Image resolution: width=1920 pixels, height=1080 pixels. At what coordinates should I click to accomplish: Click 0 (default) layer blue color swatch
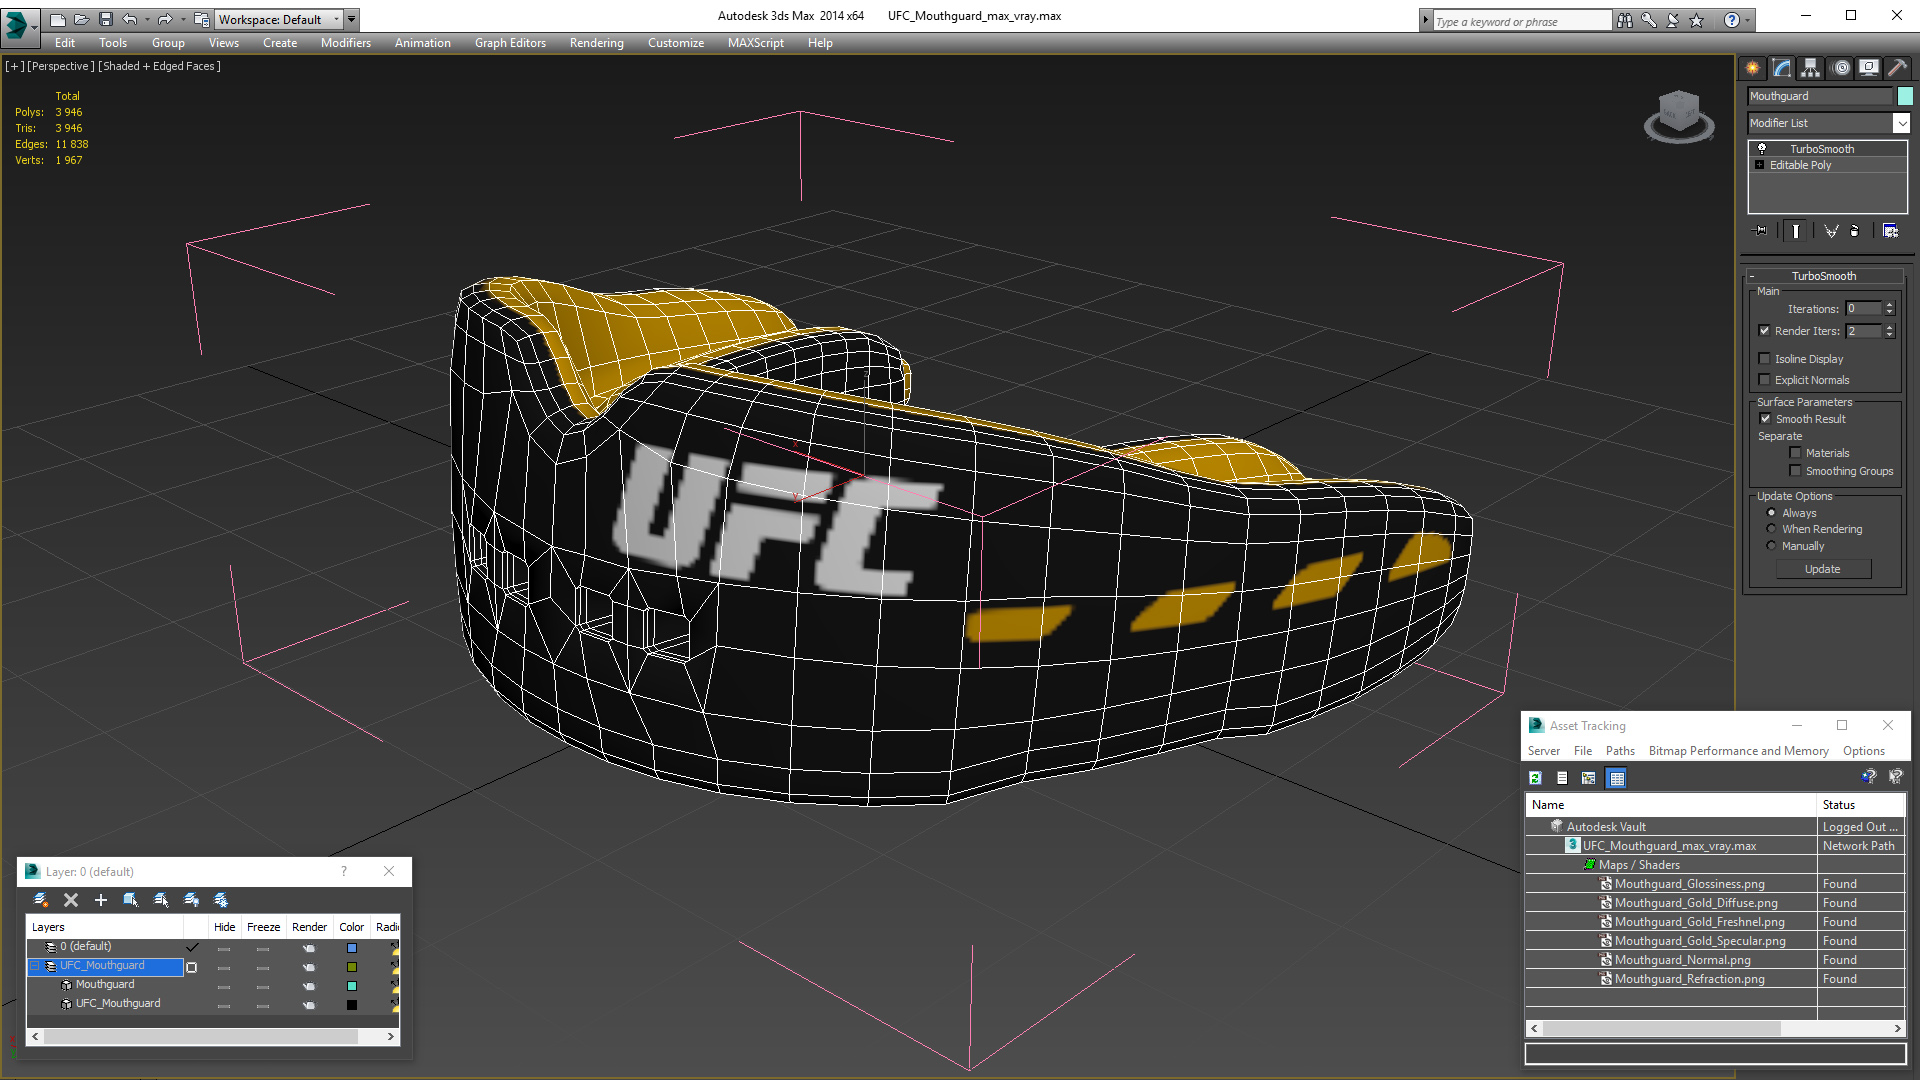pyautogui.click(x=352, y=948)
